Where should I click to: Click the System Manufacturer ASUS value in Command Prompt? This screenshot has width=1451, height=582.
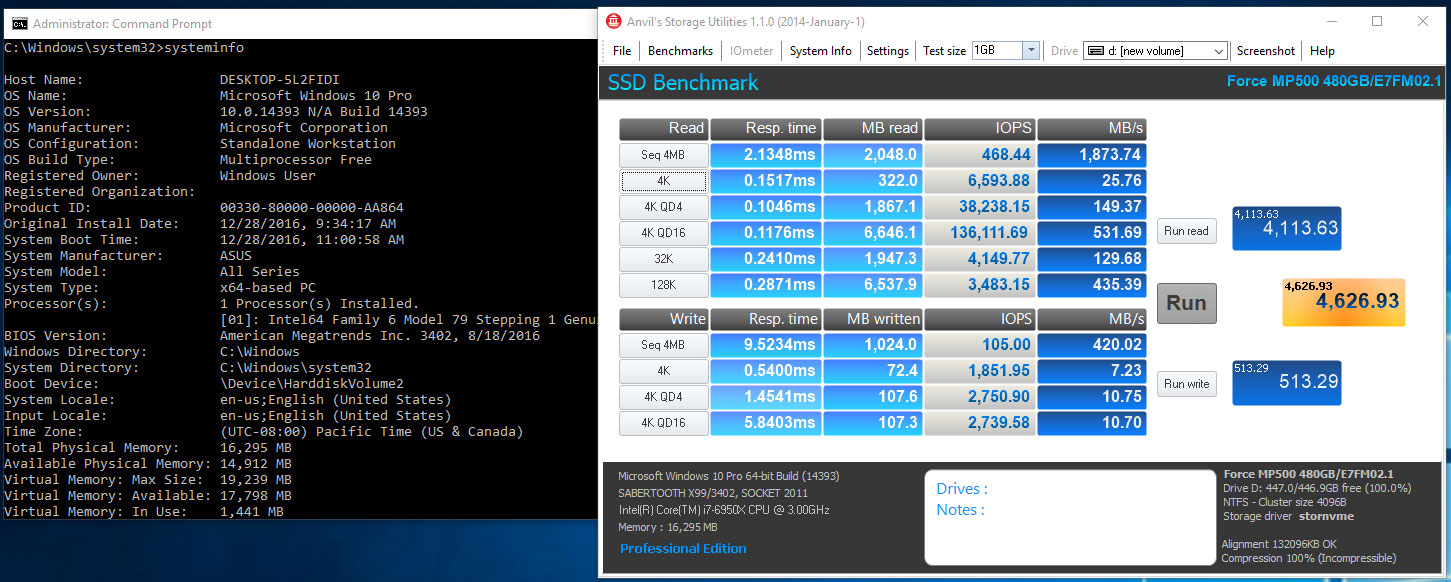236,256
